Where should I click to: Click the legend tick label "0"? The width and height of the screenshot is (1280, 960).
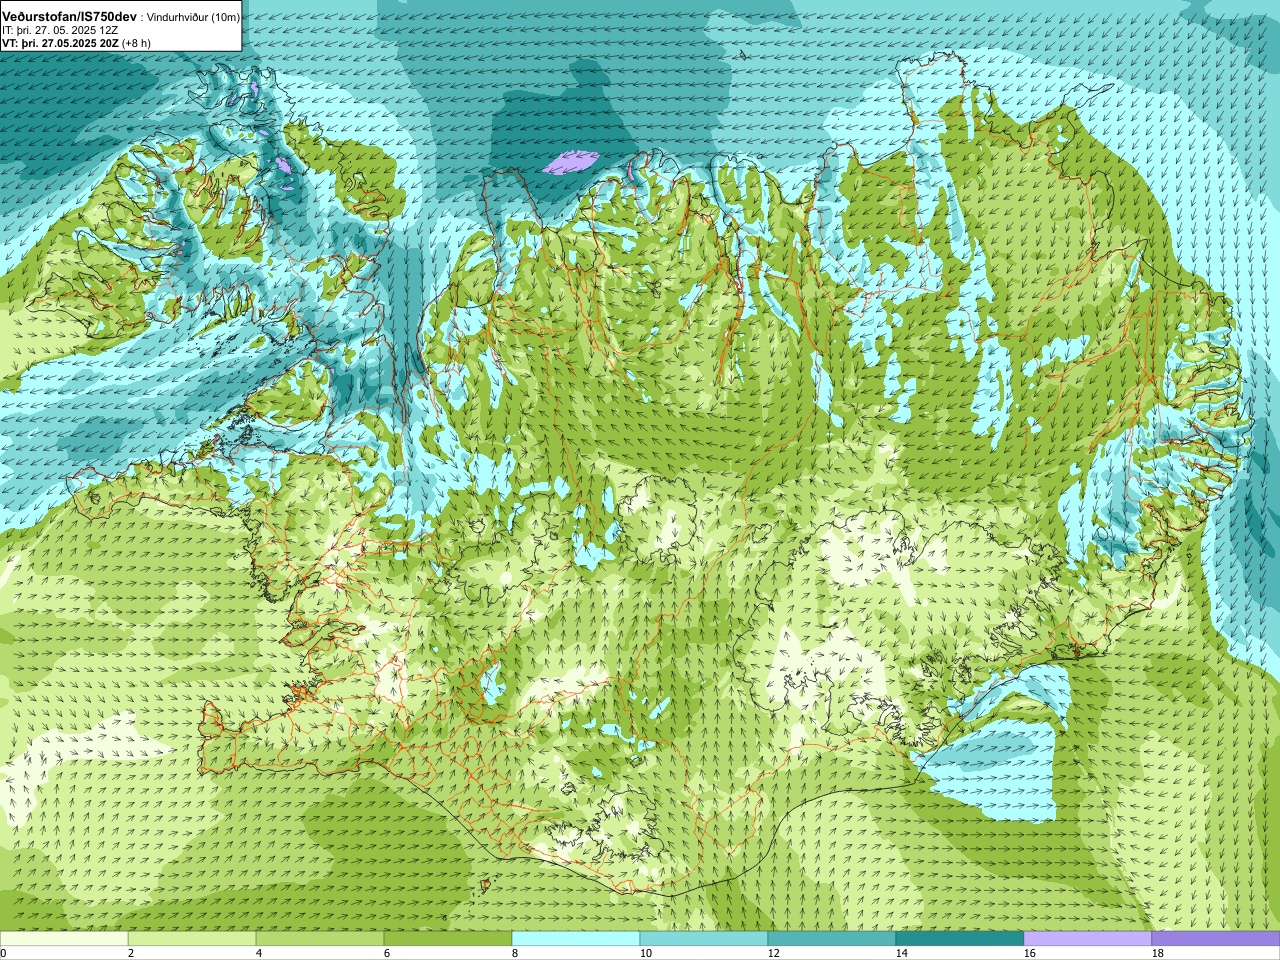point(3,953)
